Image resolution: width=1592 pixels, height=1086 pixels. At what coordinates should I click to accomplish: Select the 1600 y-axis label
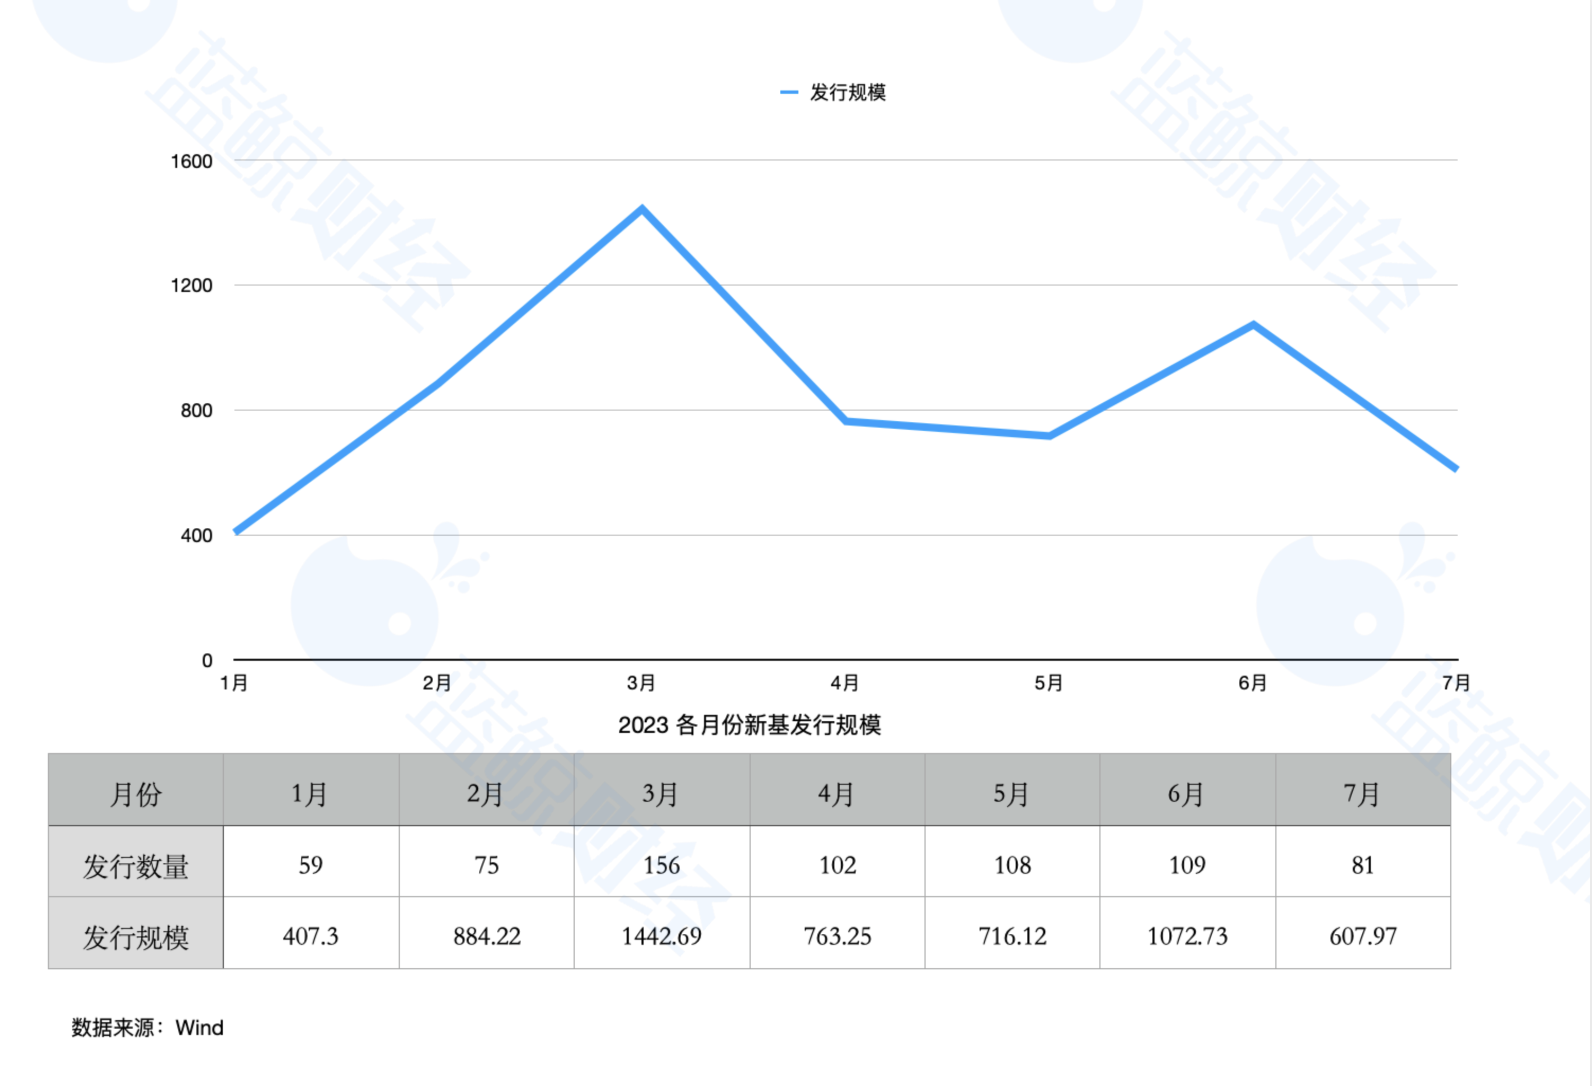point(191,161)
